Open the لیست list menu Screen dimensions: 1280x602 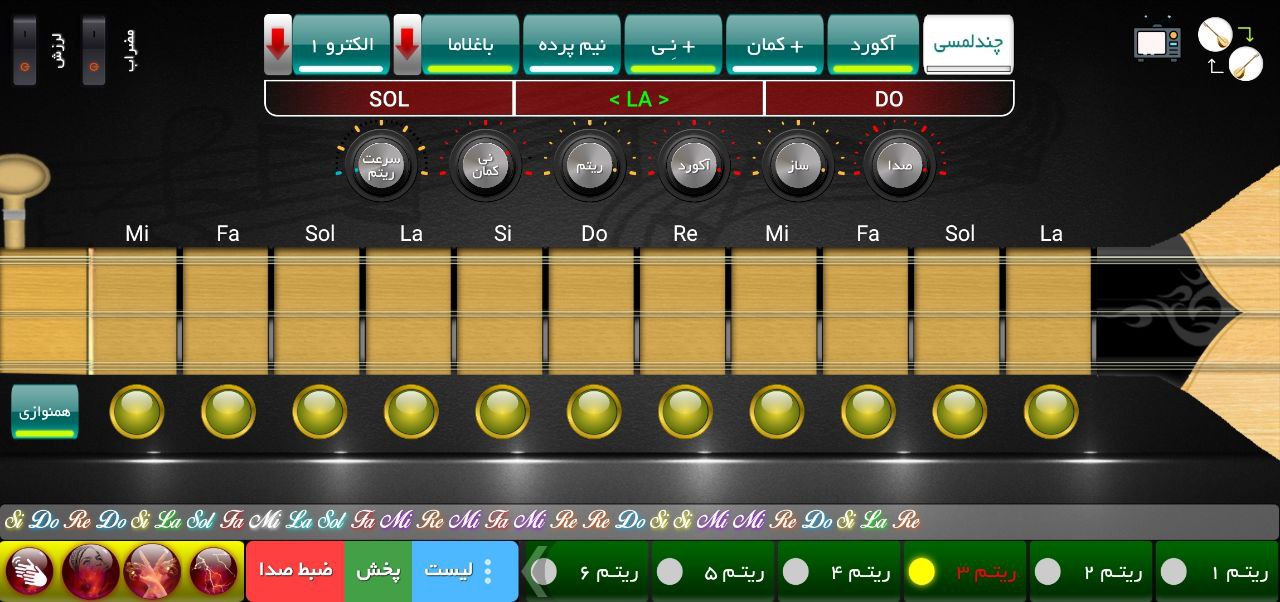tap(465, 571)
